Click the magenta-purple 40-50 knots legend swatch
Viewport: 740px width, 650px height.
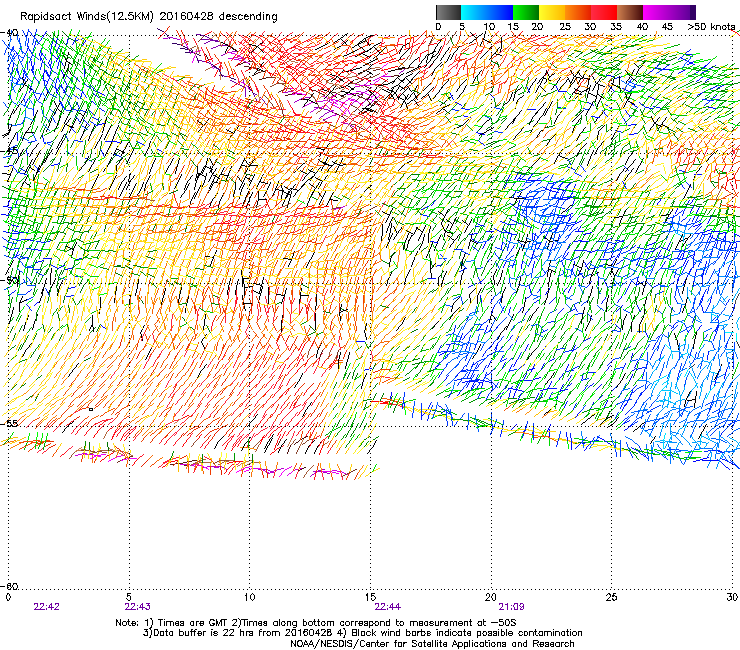[669, 12]
